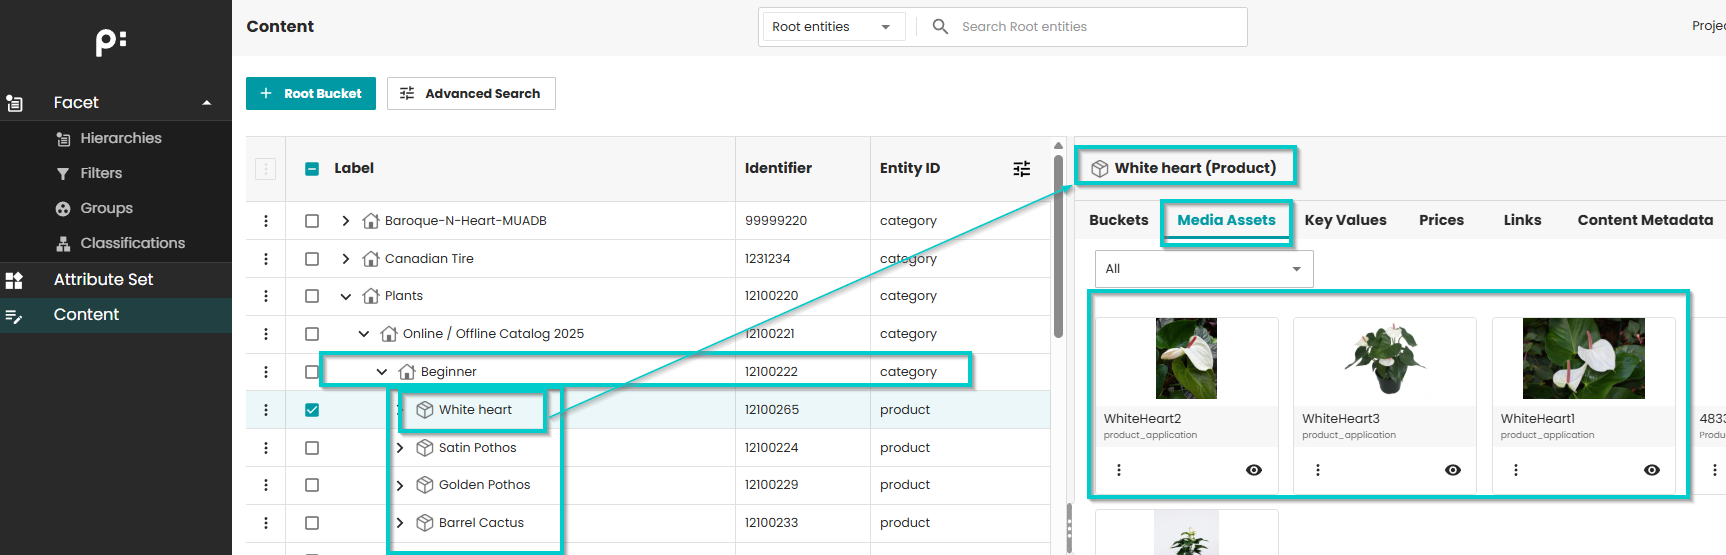The height and width of the screenshot is (555, 1726).
Task: Click the header row drag-handle menu icon
Action: coord(265,169)
